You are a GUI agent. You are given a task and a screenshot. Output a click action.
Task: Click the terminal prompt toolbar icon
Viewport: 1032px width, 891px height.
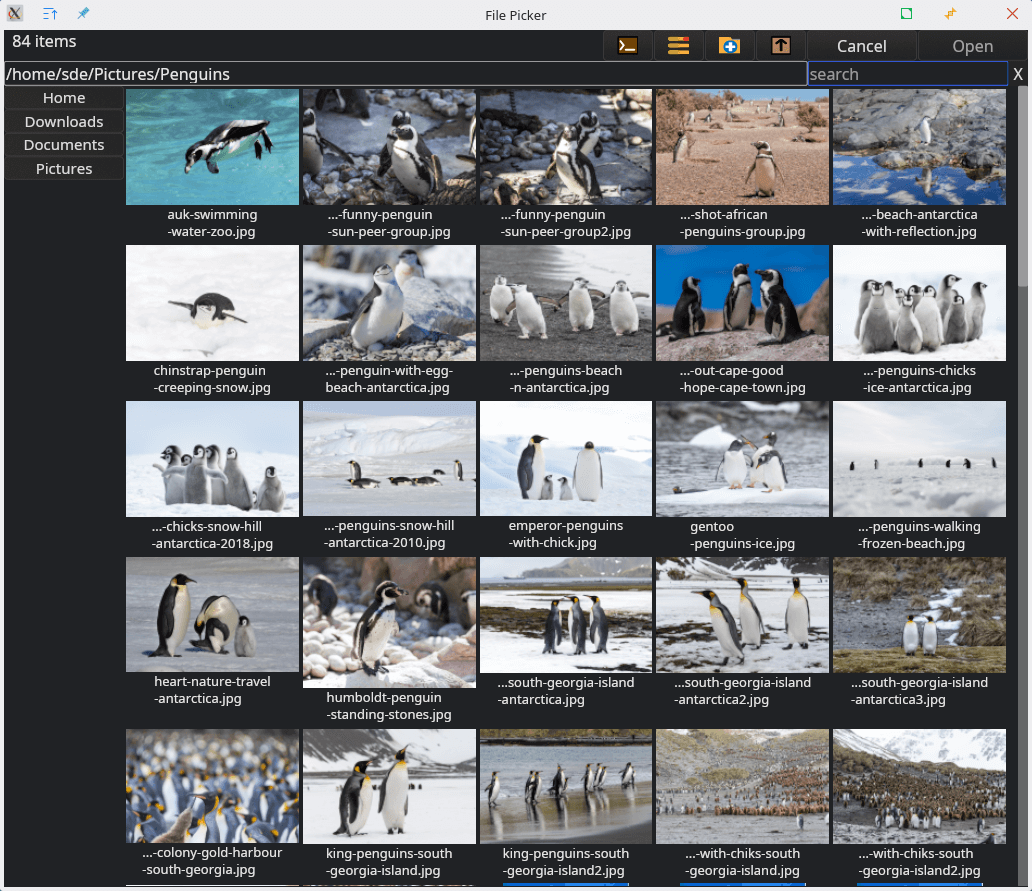click(628, 46)
